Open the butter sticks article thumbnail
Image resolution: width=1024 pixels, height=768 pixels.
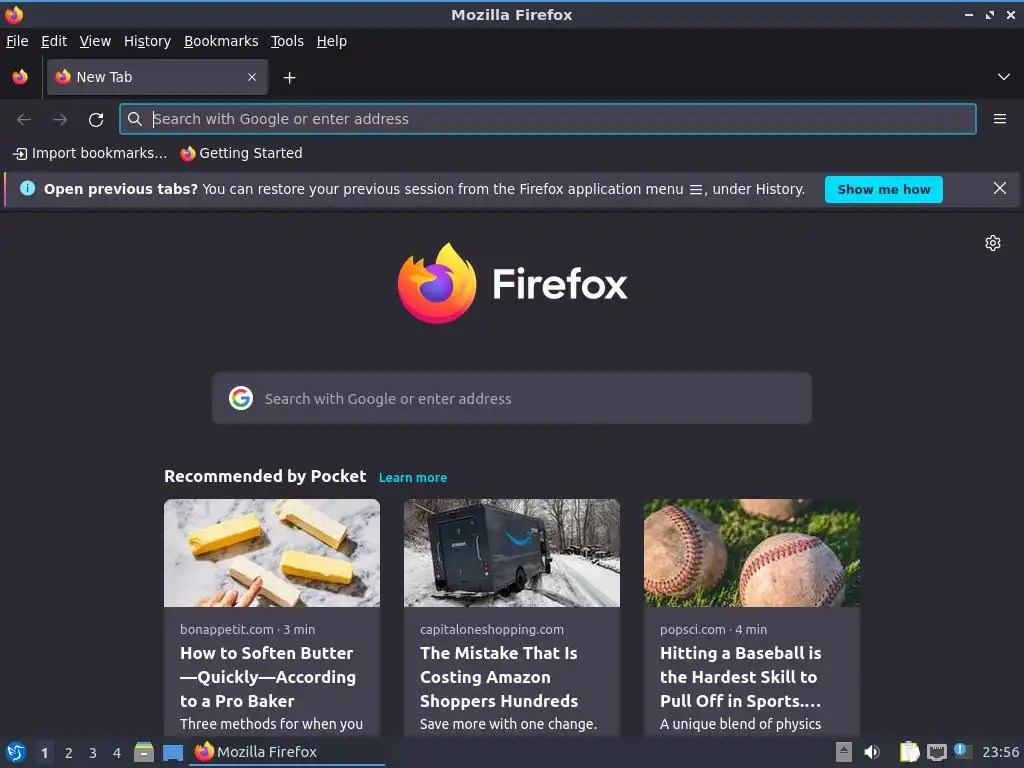pos(272,553)
